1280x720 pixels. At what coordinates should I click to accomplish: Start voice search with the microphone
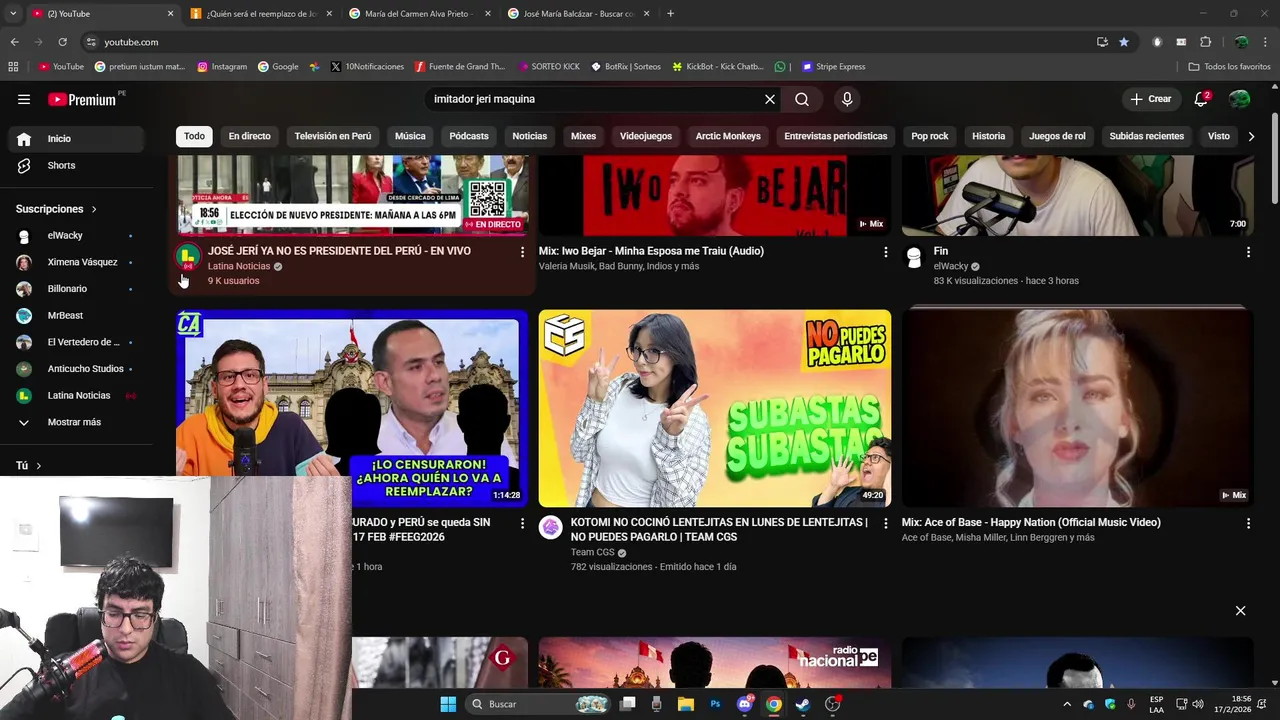847,99
